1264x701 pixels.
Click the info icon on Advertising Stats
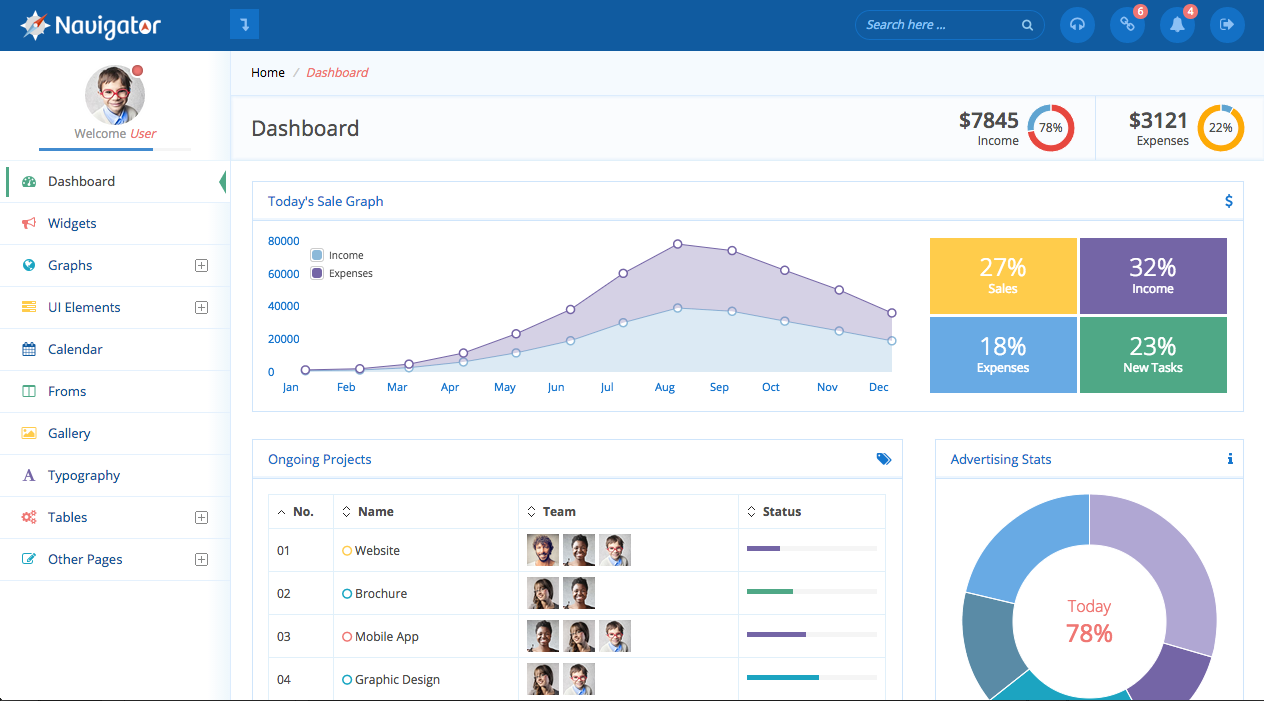click(1229, 459)
